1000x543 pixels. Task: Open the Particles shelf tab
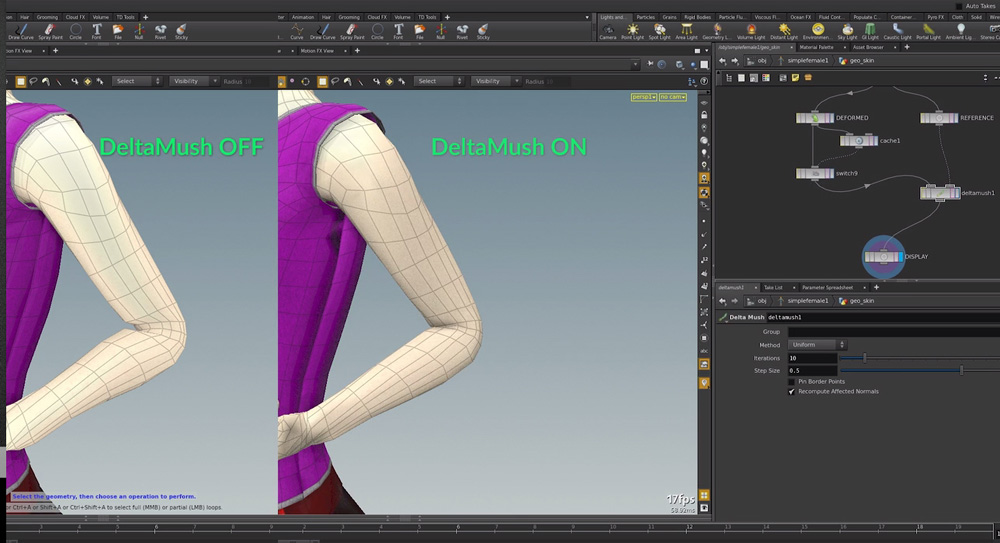(x=645, y=17)
